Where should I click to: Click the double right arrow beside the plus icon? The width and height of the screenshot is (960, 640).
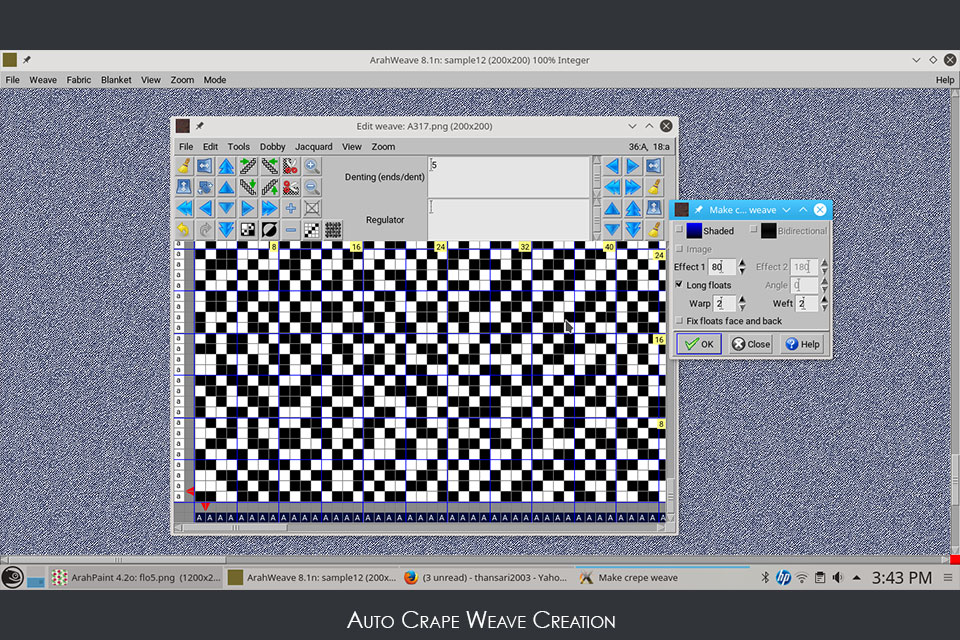pos(269,208)
